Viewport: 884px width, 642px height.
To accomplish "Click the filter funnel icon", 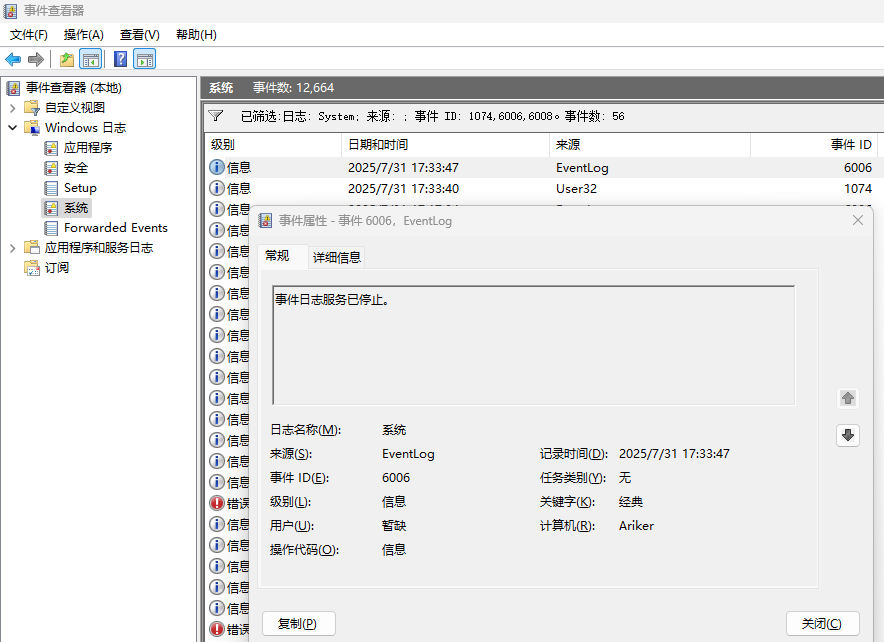I will coord(216,116).
